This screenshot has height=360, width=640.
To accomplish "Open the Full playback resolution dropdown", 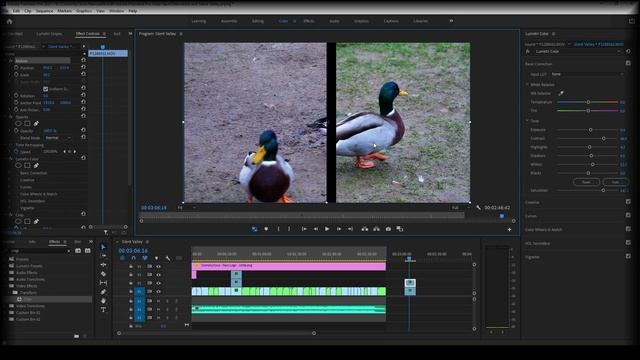I will pyautogui.click(x=460, y=208).
